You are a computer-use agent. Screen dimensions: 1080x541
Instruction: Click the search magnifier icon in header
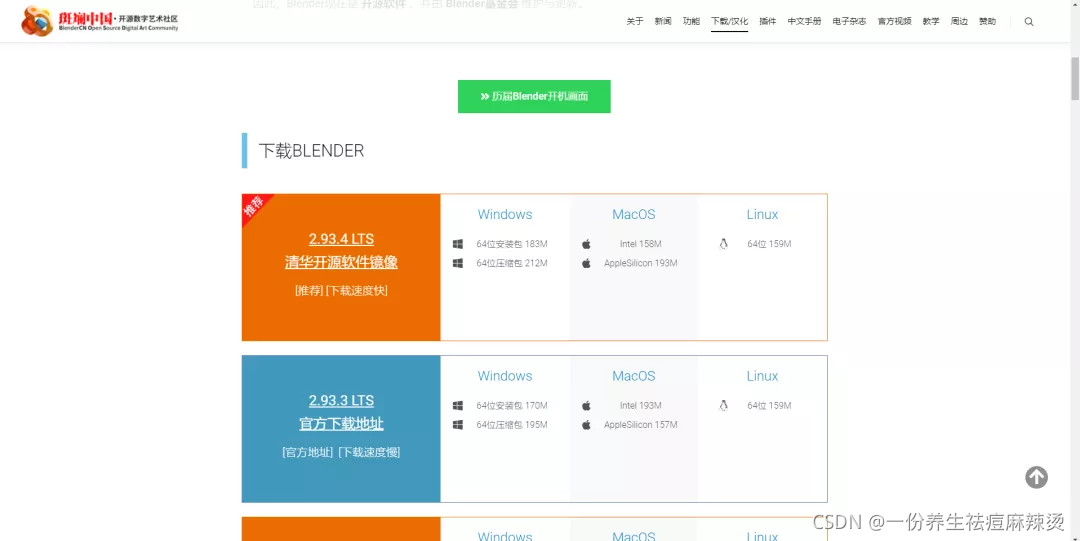click(x=1029, y=21)
